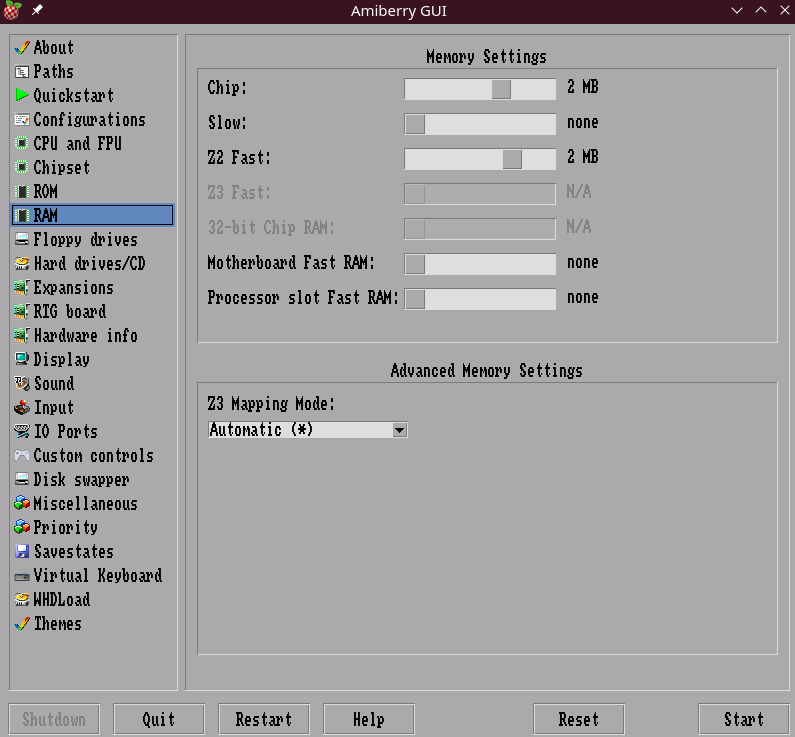
Task: Click the "Z3 Mapping Mode:" label
Action: point(271,403)
